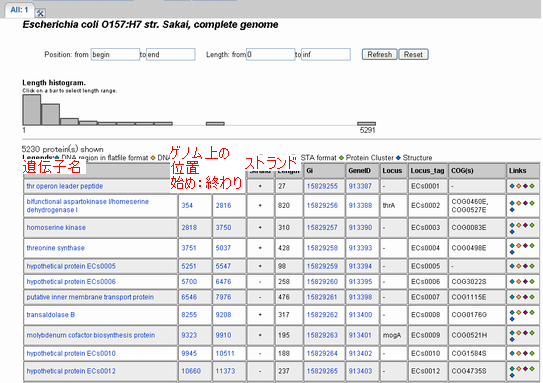Click end position 6476 link
543x383 pixels.
coord(223,282)
